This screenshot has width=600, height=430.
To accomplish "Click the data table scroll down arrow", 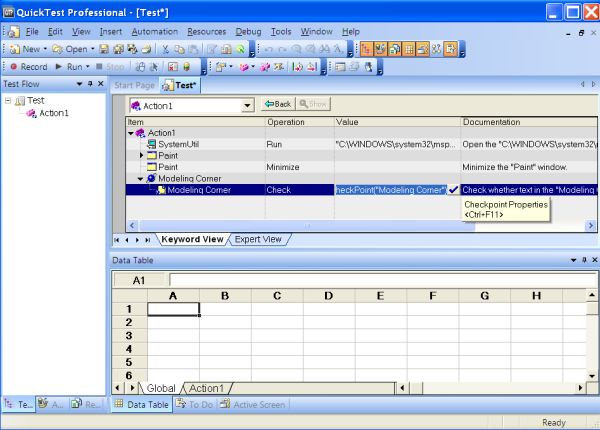I will tap(592, 376).
